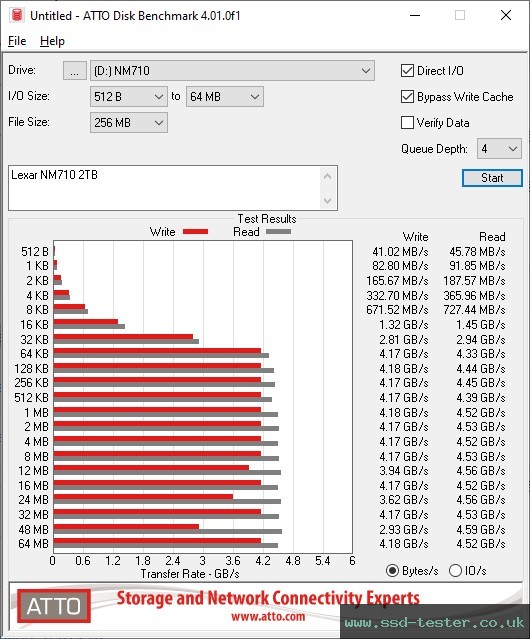Click the 41.02 MB/s write value

(x=400, y=252)
